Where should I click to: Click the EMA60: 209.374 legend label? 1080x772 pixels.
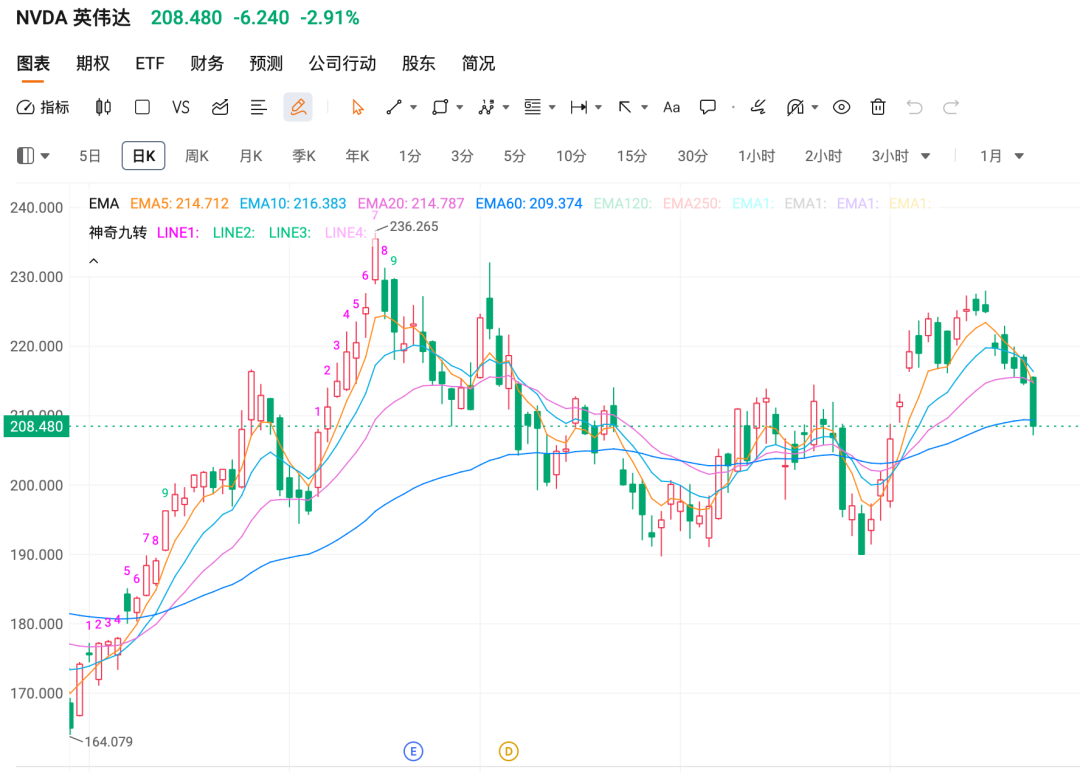coord(529,204)
